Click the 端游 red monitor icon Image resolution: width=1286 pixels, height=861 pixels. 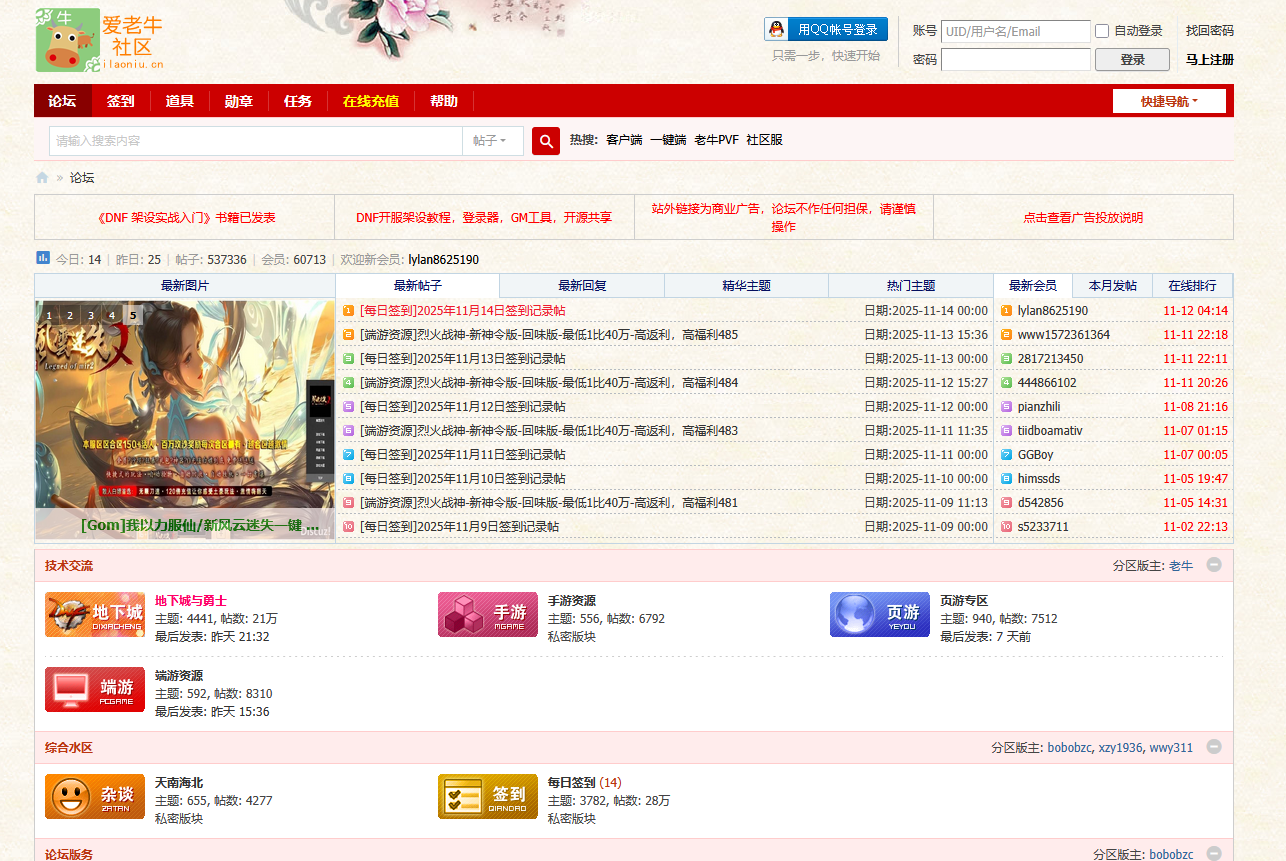coord(95,689)
